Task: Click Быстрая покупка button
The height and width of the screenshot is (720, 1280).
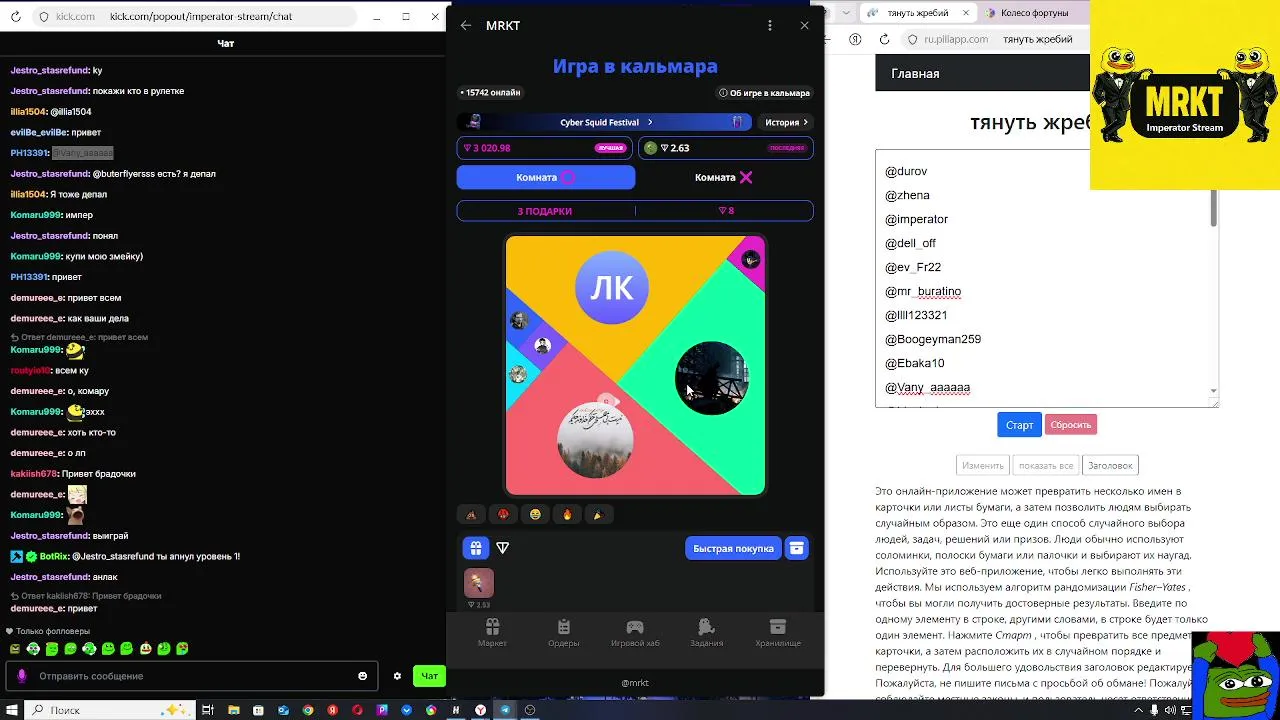Action: [x=733, y=548]
